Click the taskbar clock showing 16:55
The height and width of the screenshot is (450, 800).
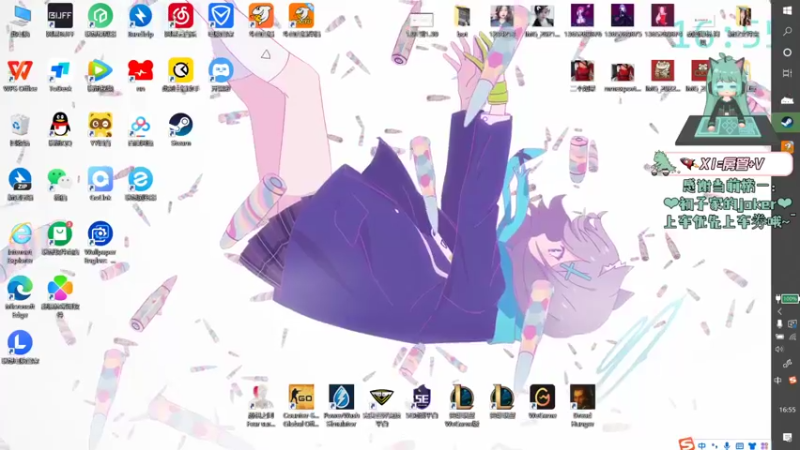(787, 409)
